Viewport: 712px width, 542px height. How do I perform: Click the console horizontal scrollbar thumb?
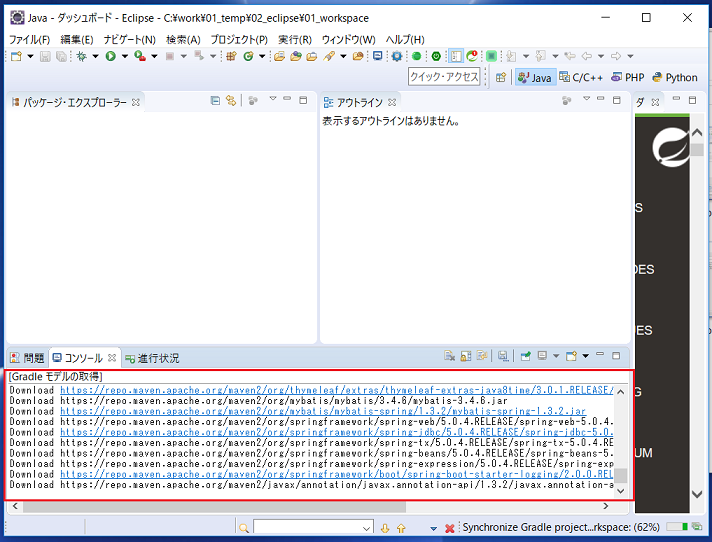pos(214,506)
